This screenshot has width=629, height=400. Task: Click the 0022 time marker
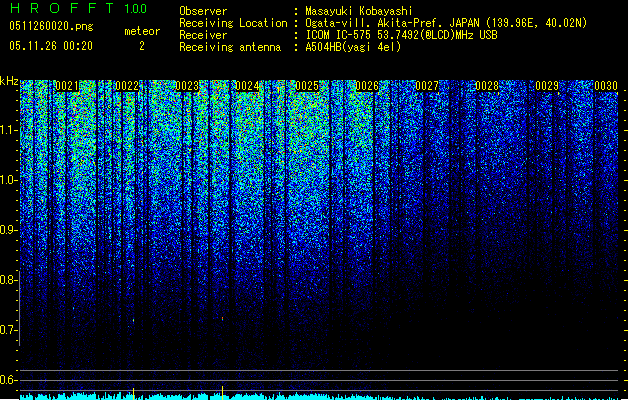click(x=127, y=86)
